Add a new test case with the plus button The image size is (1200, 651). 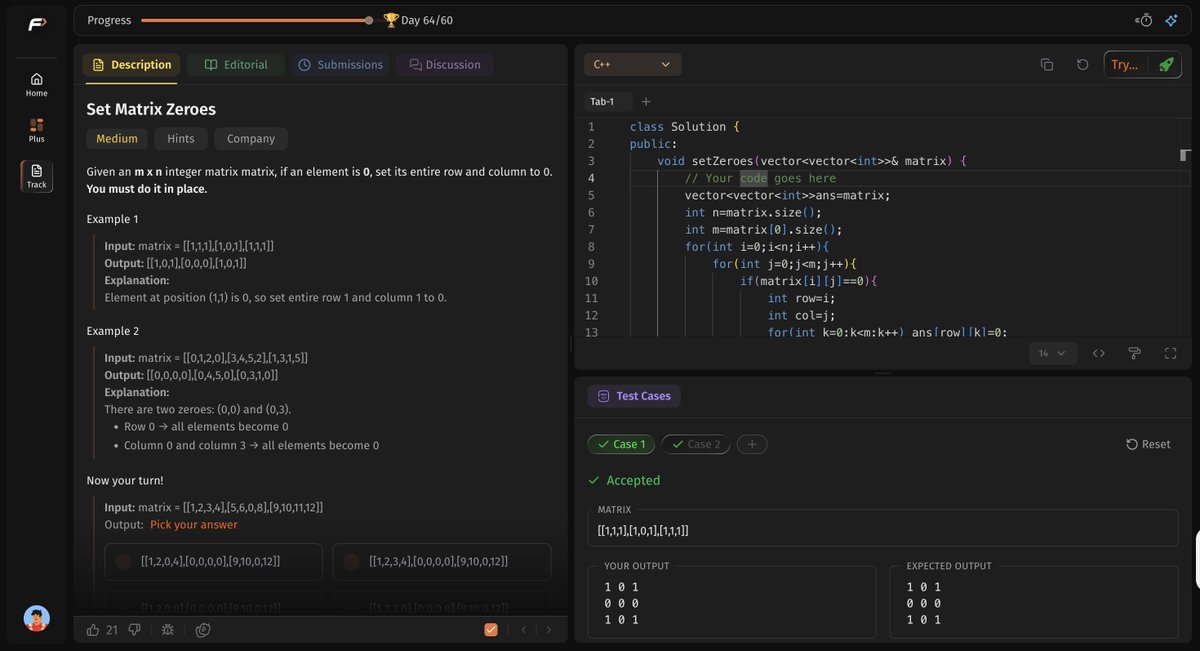pos(752,444)
